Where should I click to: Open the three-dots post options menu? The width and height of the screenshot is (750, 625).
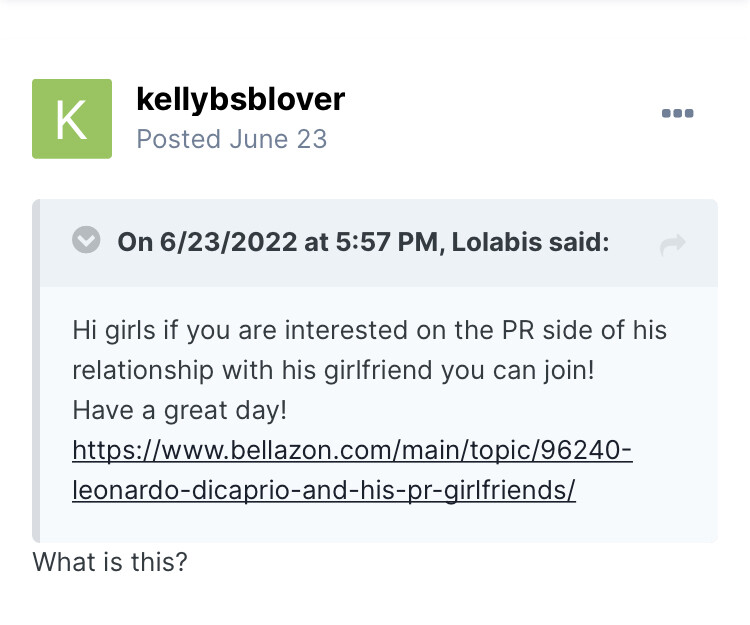[677, 114]
